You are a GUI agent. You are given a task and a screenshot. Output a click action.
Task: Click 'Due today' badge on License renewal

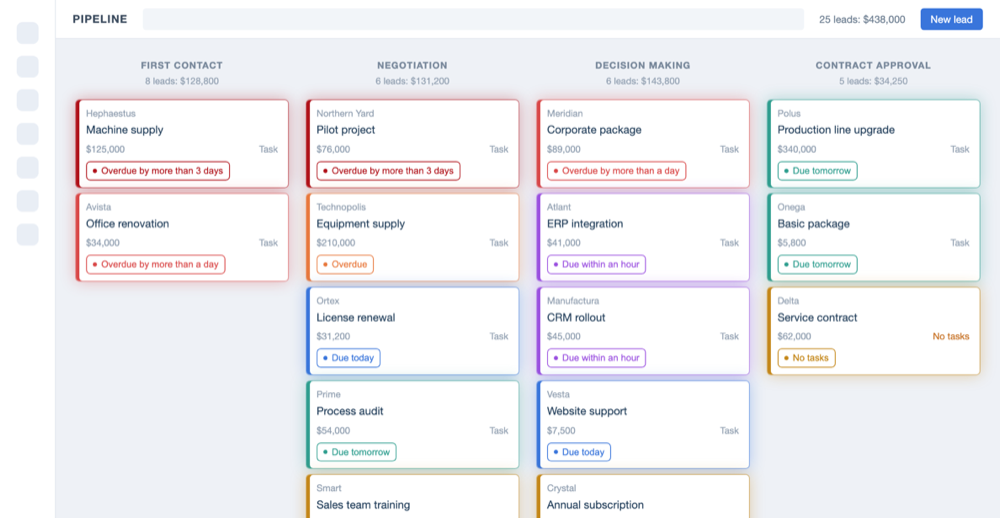coord(348,358)
